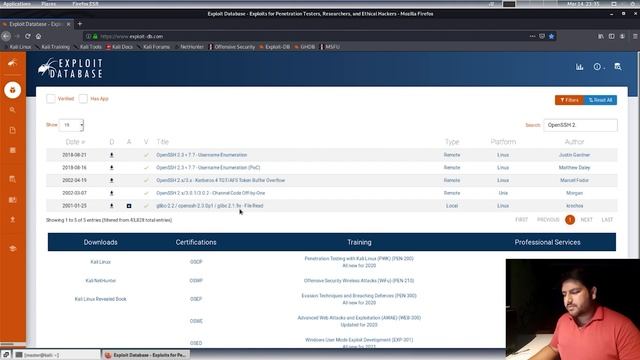Open OSCP certification link
The width and height of the screenshot is (640, 360).
[196, 262]
